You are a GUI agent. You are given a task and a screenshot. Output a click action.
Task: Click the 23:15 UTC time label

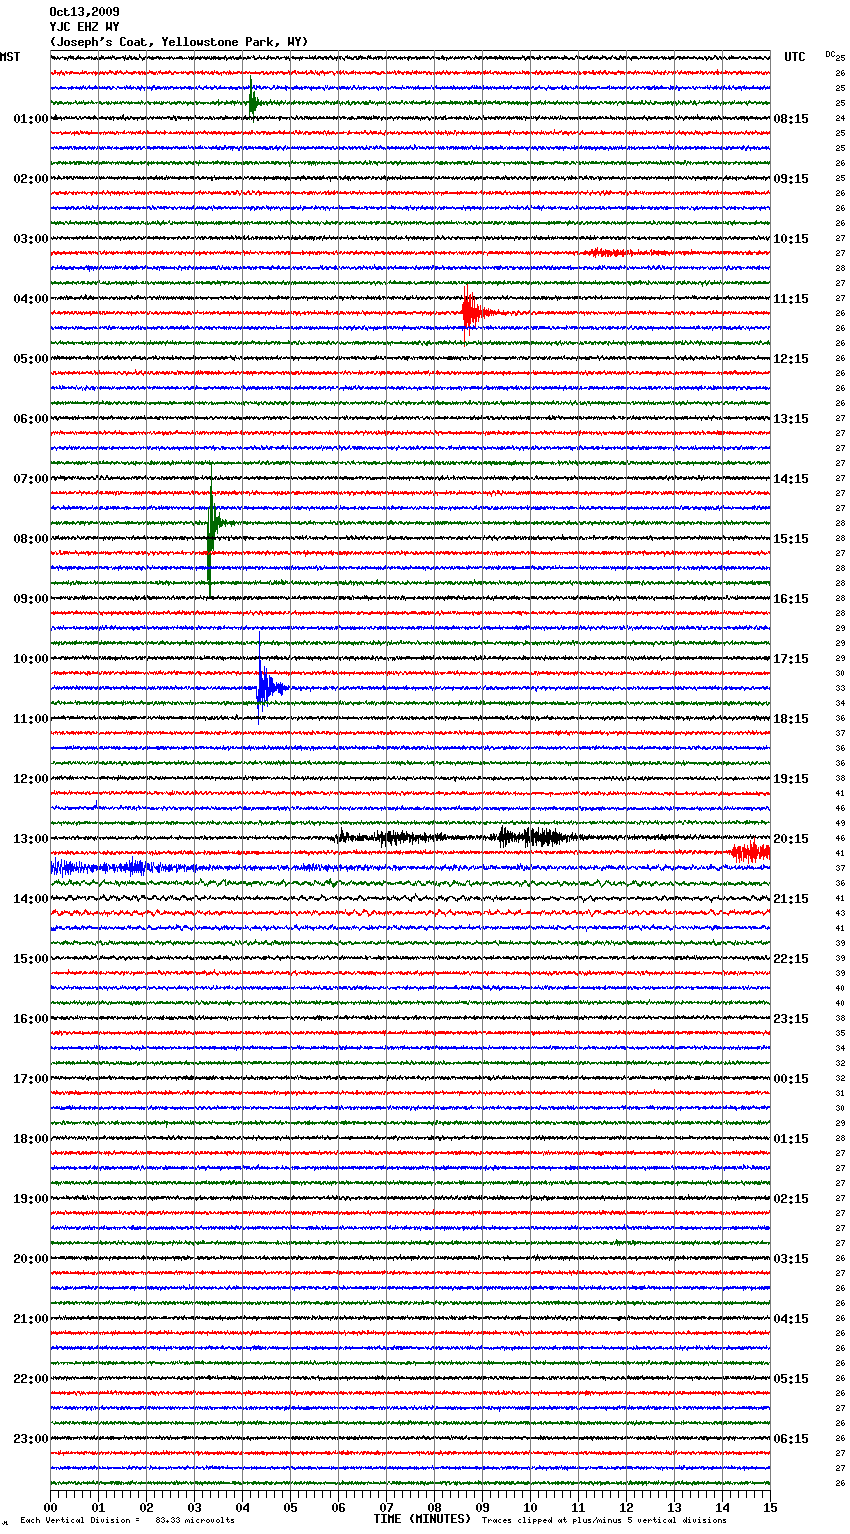pos(791,1019)
